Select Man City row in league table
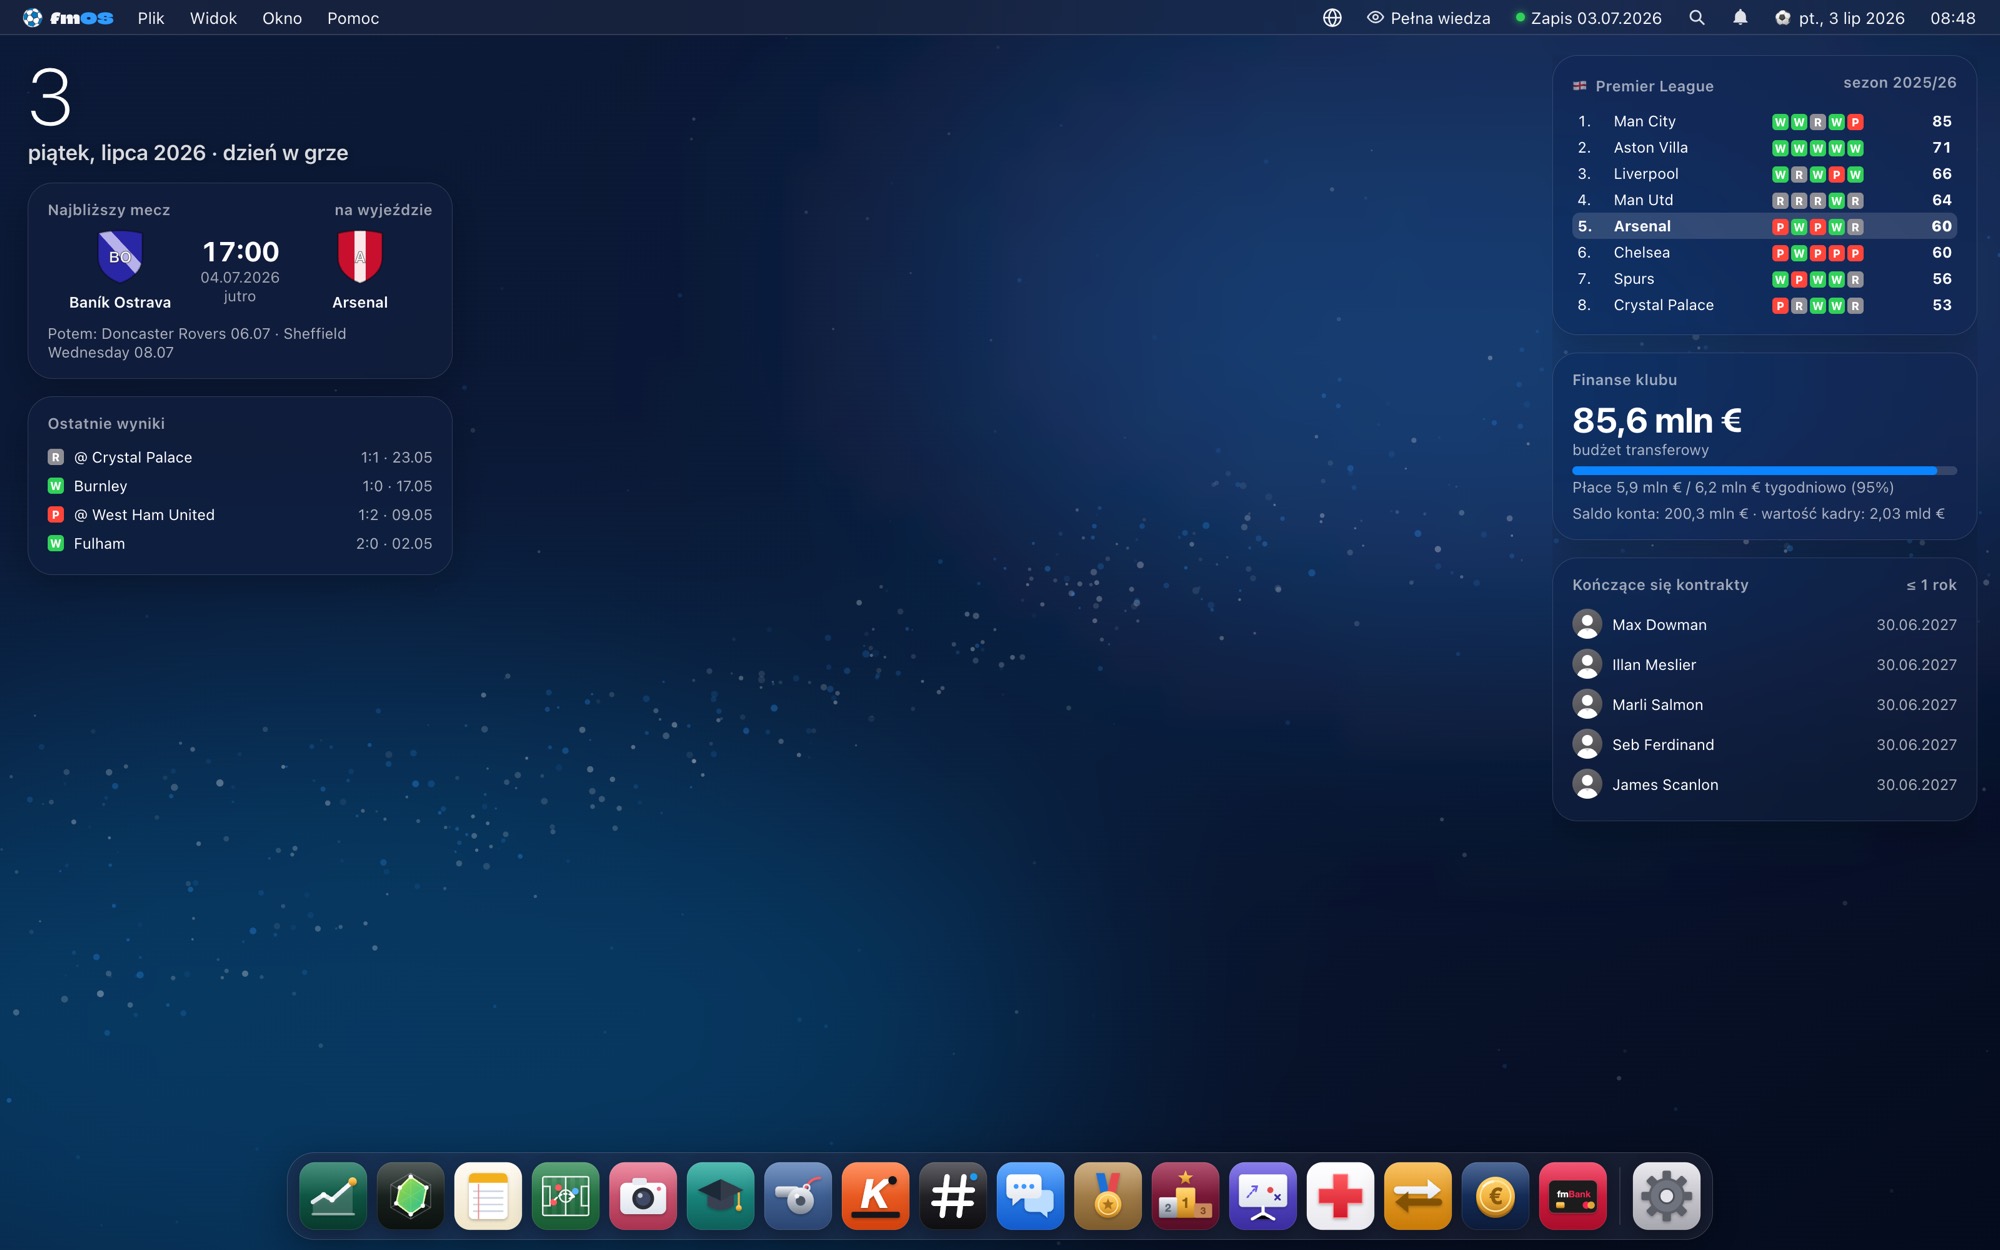The width and height of the screenshot is (2000, 1250). pos(1764,121)
